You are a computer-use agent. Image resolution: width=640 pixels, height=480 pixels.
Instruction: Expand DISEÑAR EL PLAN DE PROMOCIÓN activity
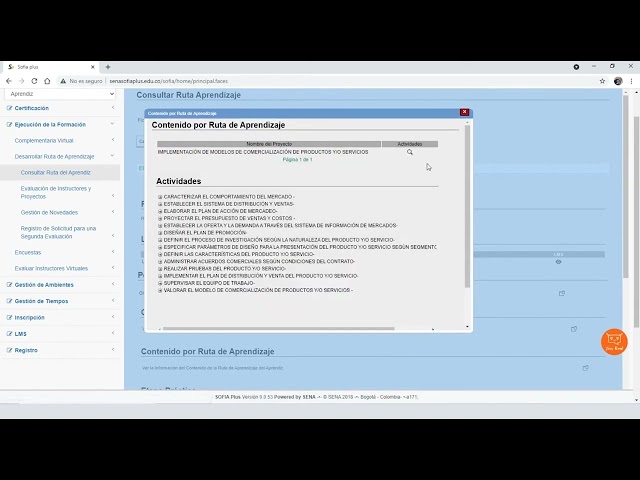tap(160, 233)
